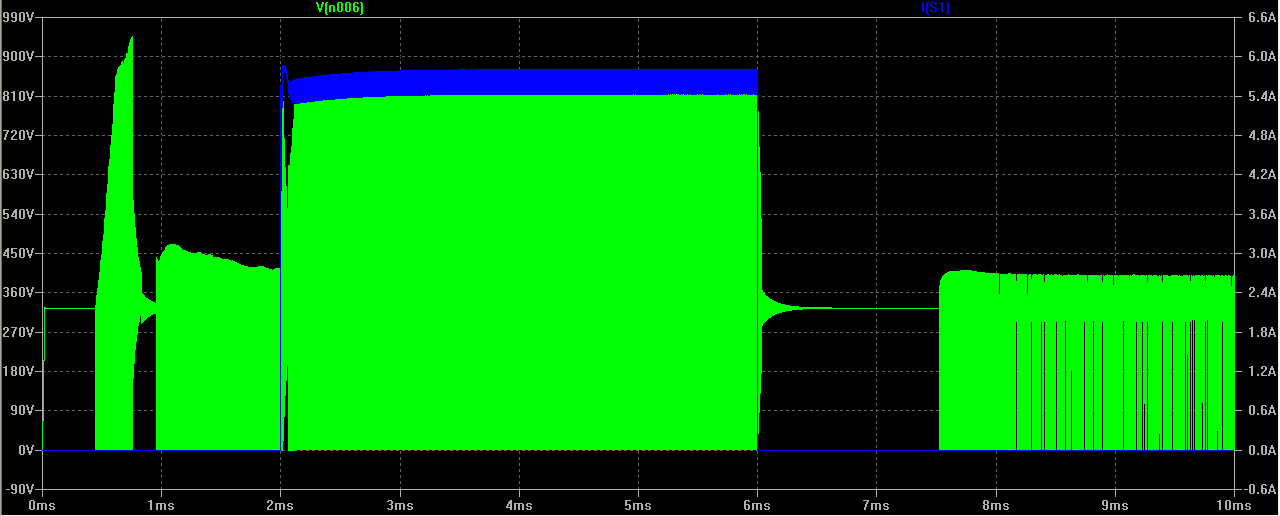Click the 450V left axis label

coord(19,254)
